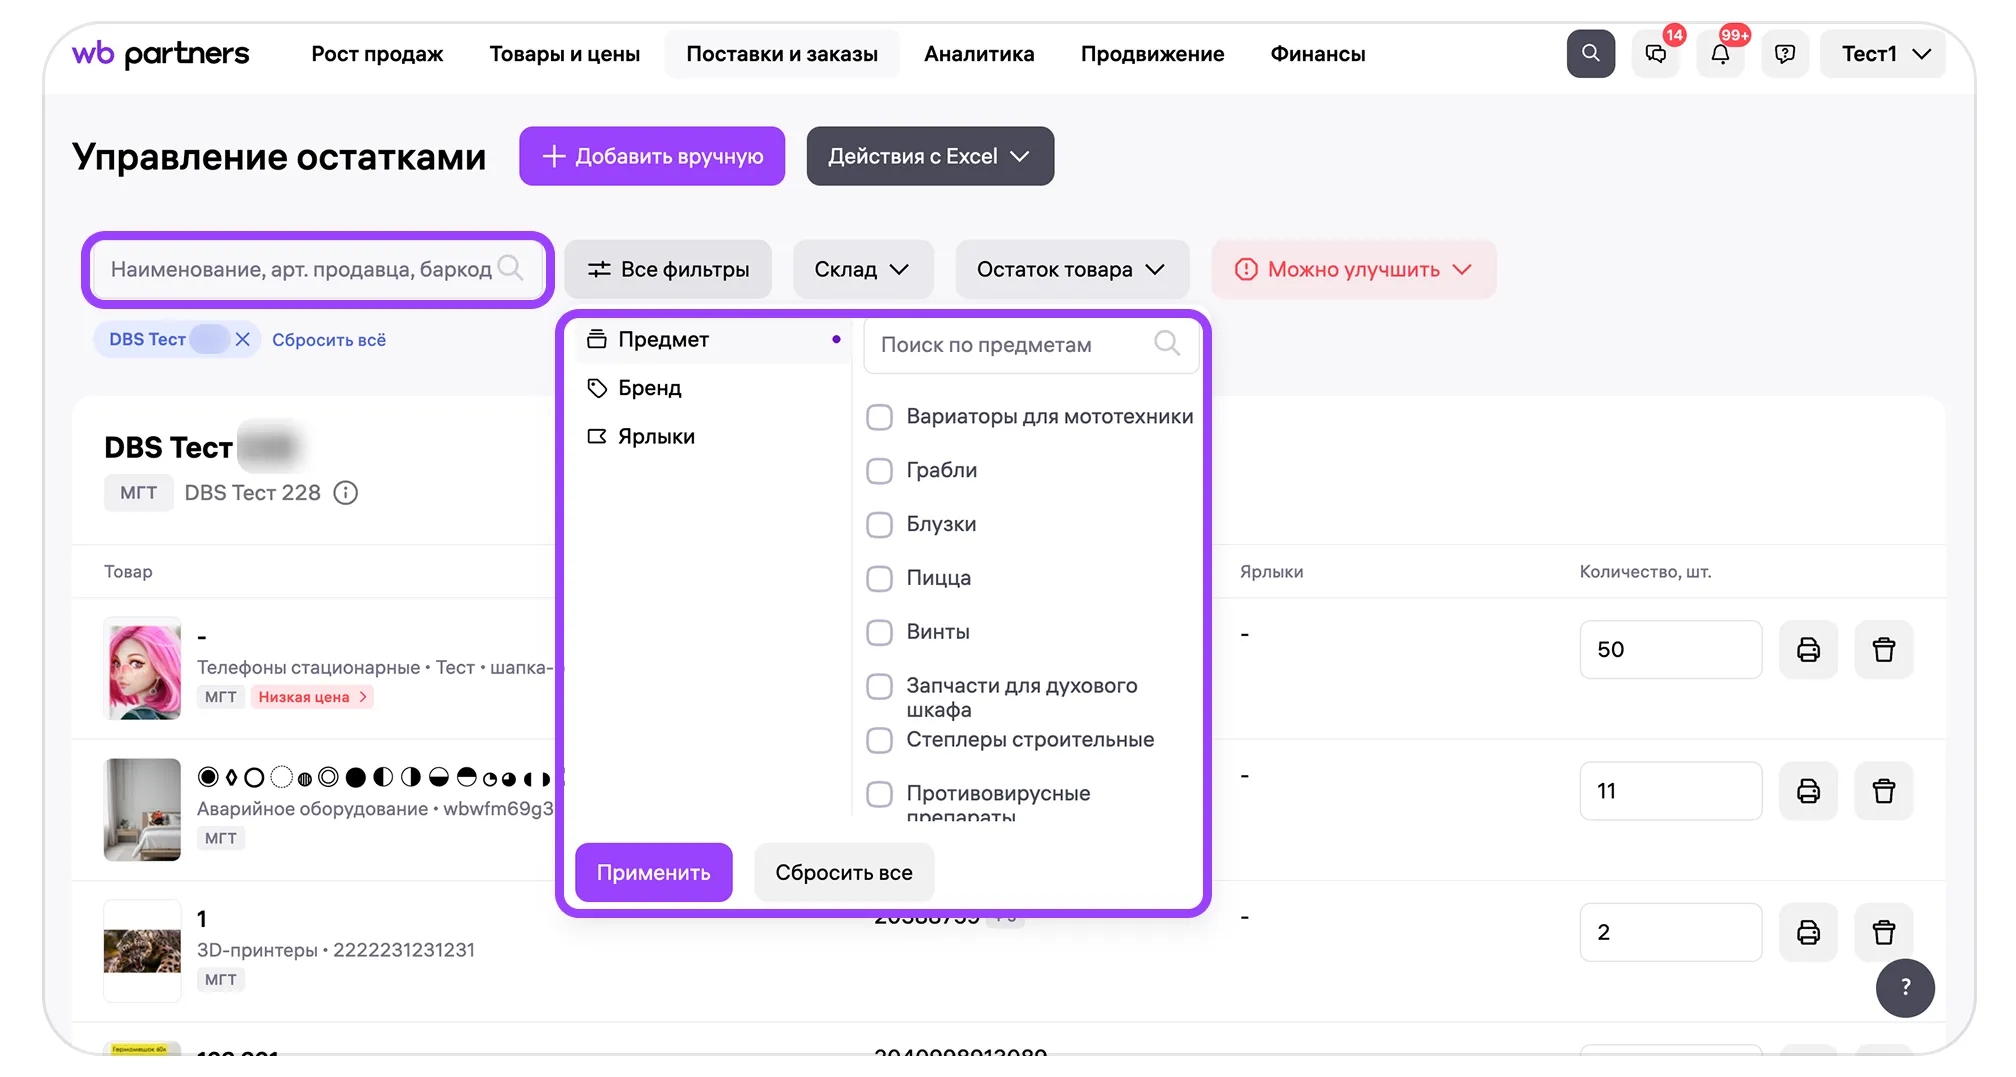Viewport: 2016px width, 1077px height.
Task: Expand the Действия с Excel menu
Action: (929, 157)
